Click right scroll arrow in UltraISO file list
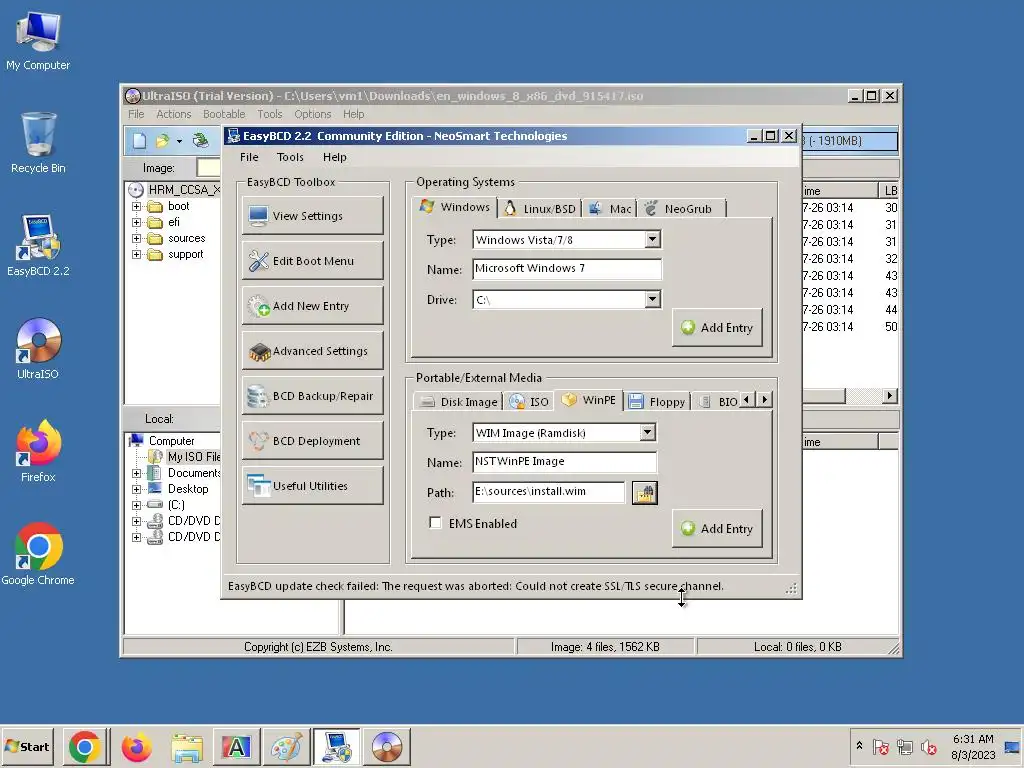The height and width of the screenshot is (768, 1024). [889, 396]
